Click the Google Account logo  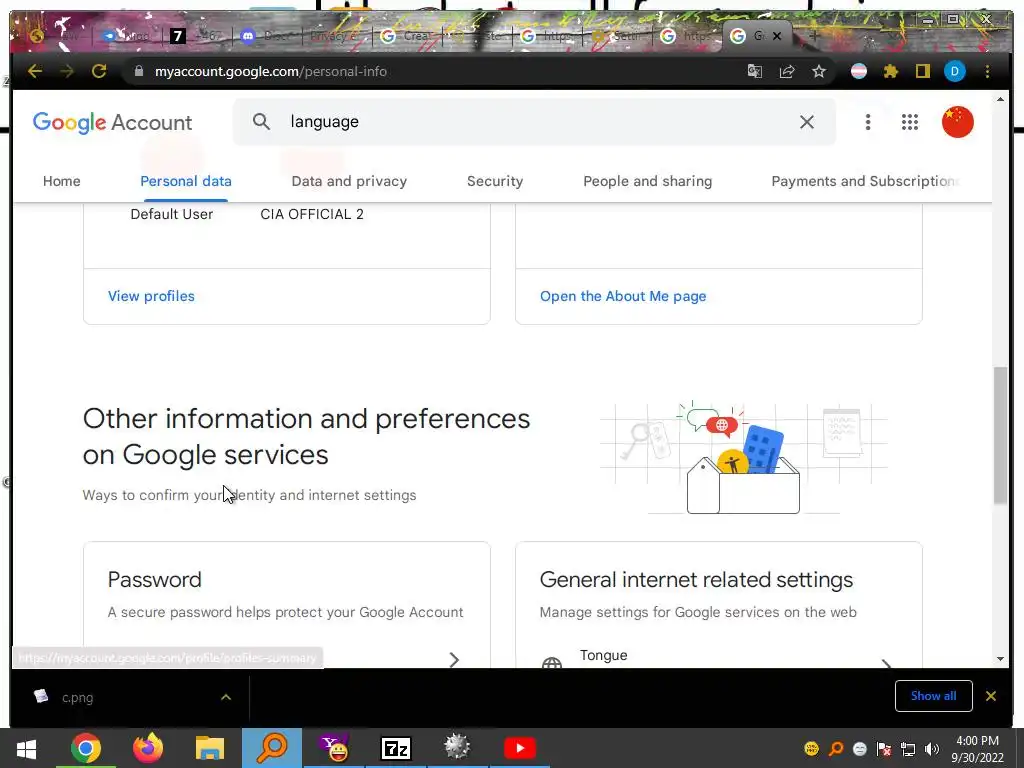pyautogui.click(x=112, y=122)
